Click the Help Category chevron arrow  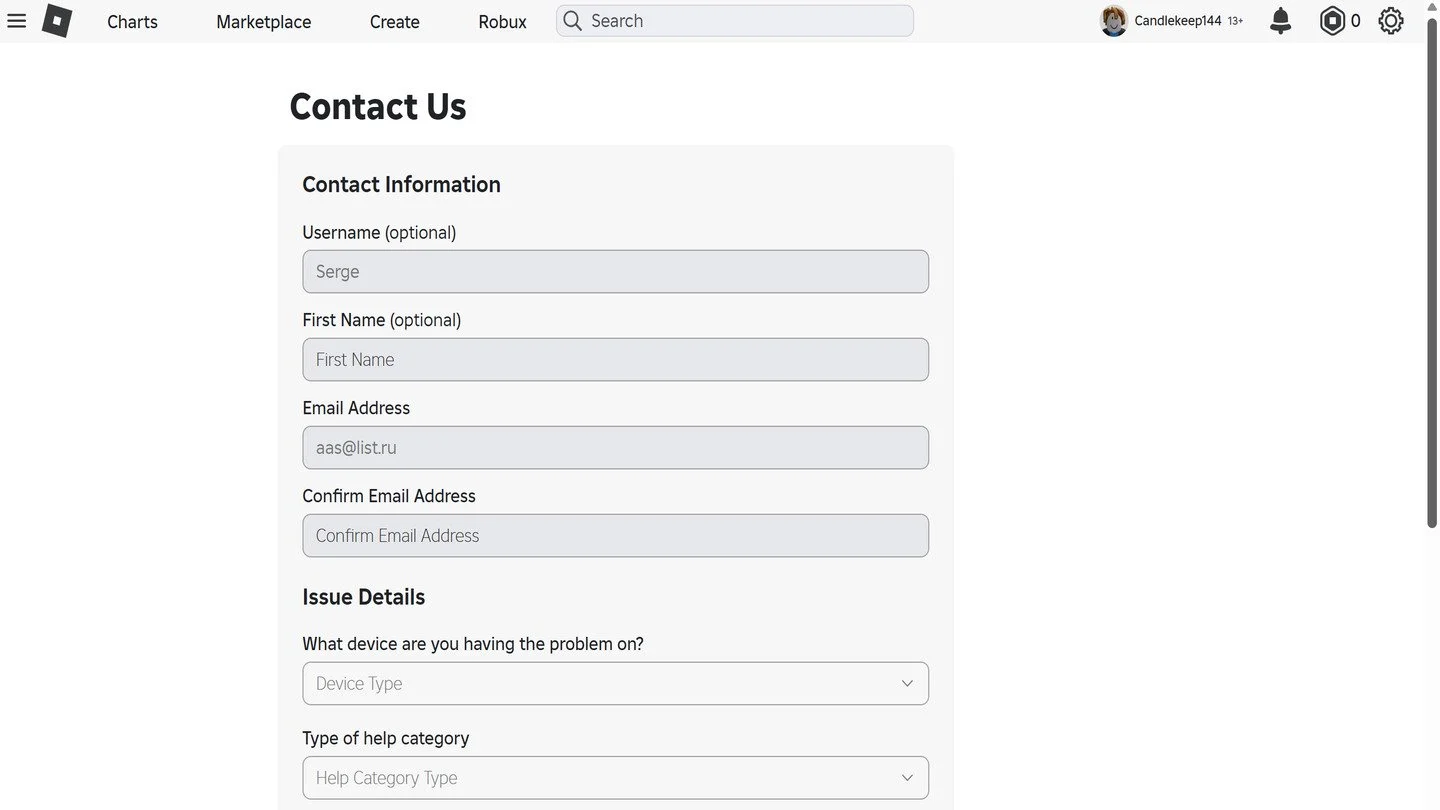[907, 777]
